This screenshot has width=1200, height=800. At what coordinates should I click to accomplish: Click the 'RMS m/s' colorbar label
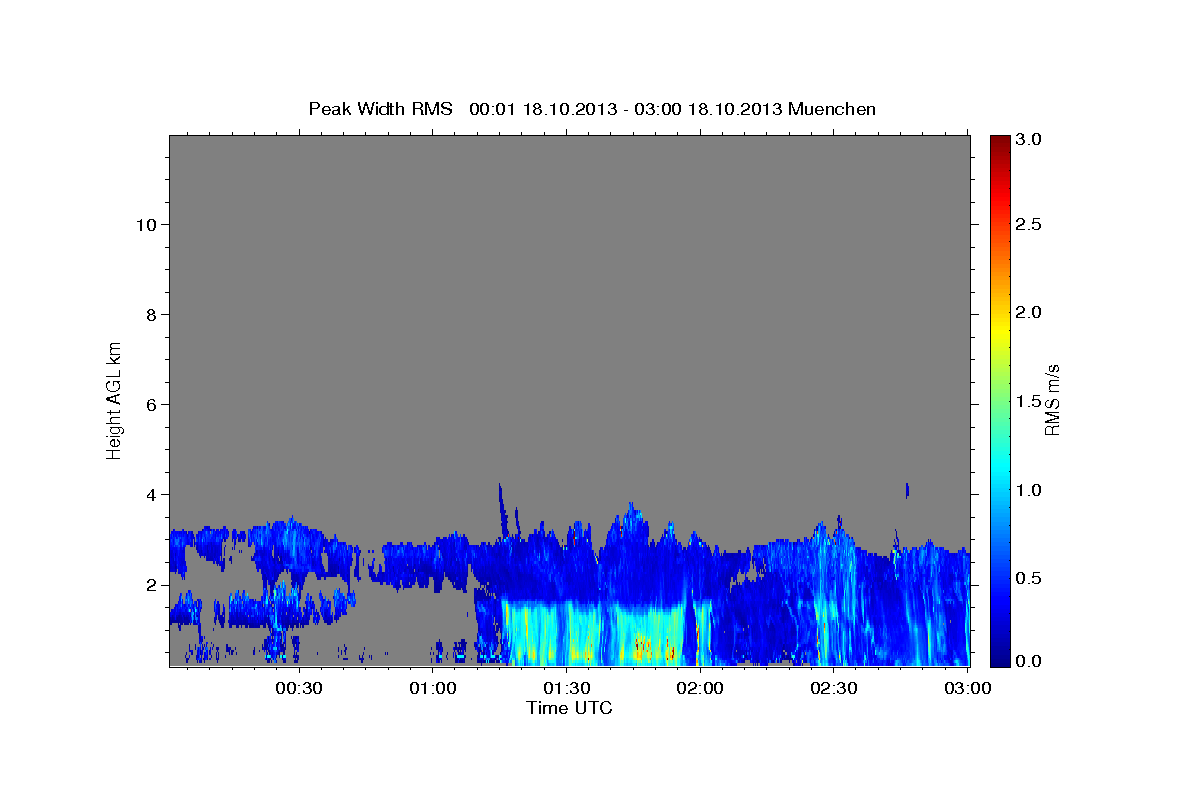(1051, 400)
